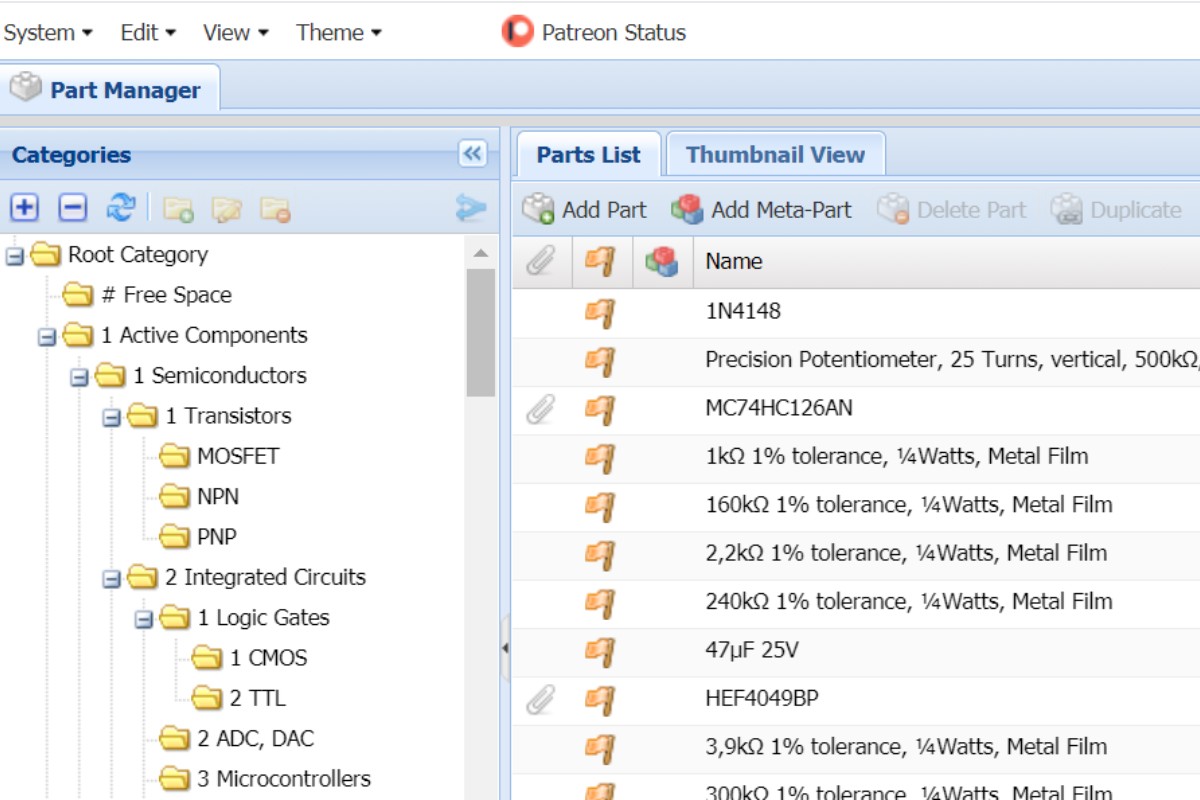Click the attachment paperclip column header

[x=540, y=262]
